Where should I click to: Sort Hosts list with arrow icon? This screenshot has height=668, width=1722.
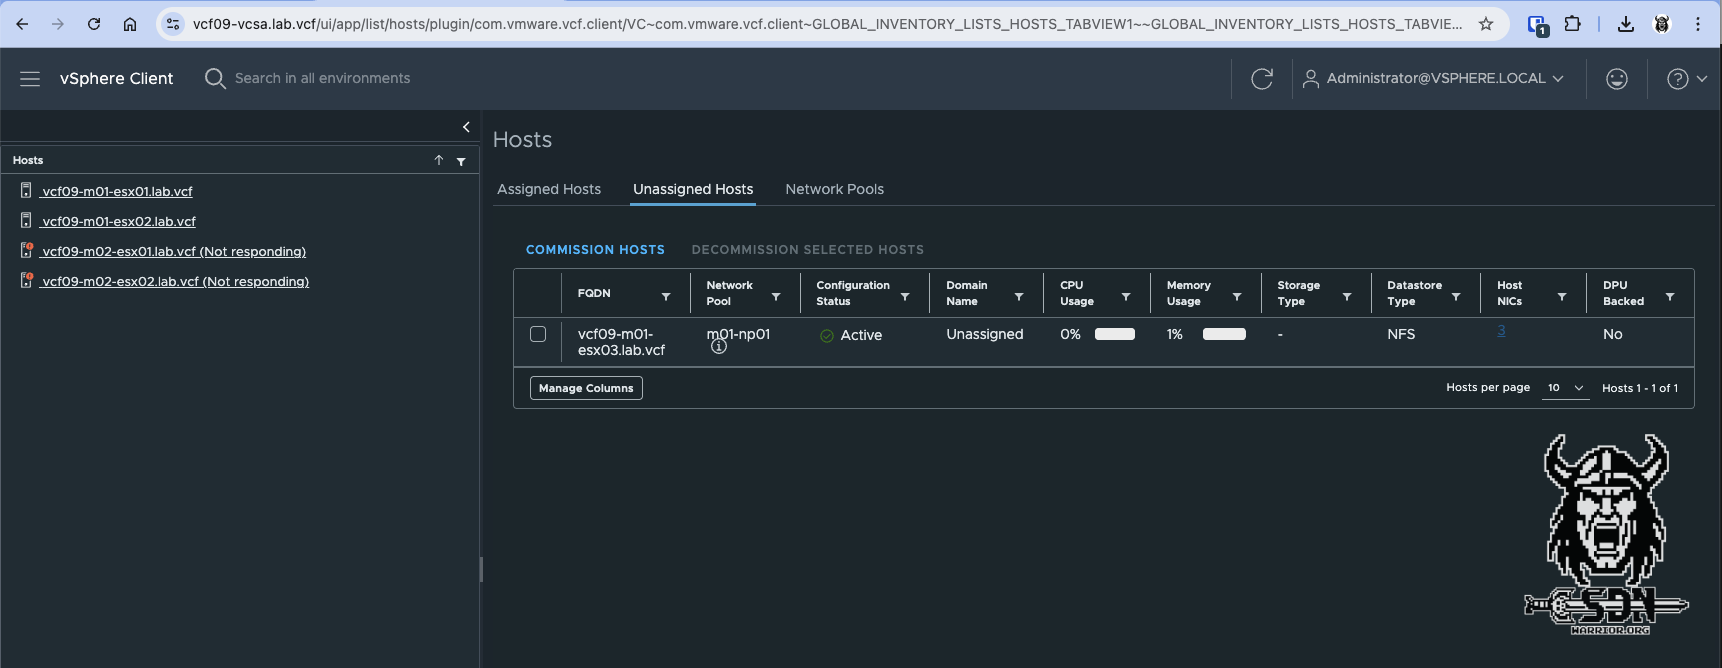[438, 160]
